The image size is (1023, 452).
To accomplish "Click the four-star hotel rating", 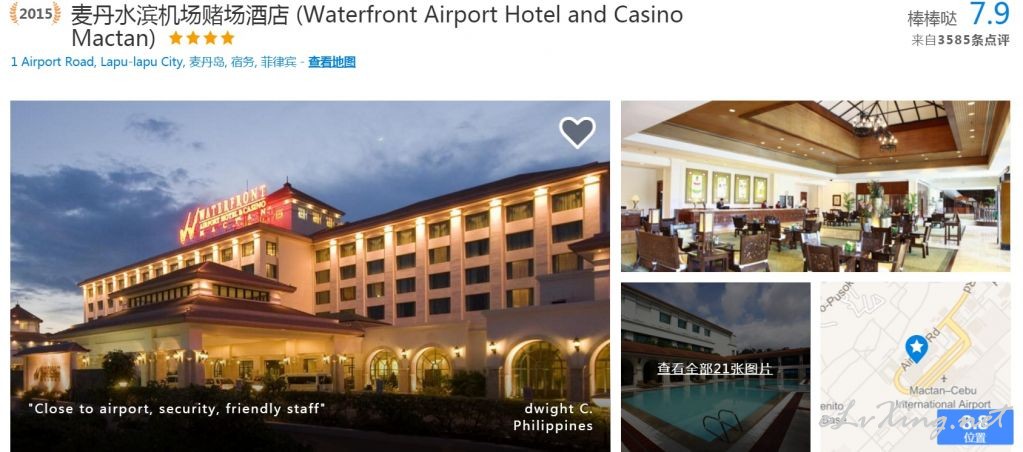I will pyautogui.click(x=202, y=38).
